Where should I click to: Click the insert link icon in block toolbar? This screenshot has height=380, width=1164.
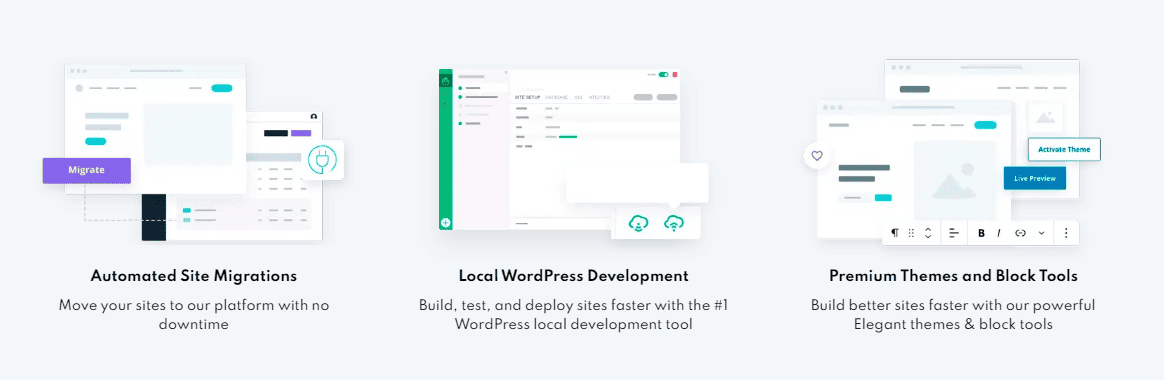click(x=1020, y=233)
